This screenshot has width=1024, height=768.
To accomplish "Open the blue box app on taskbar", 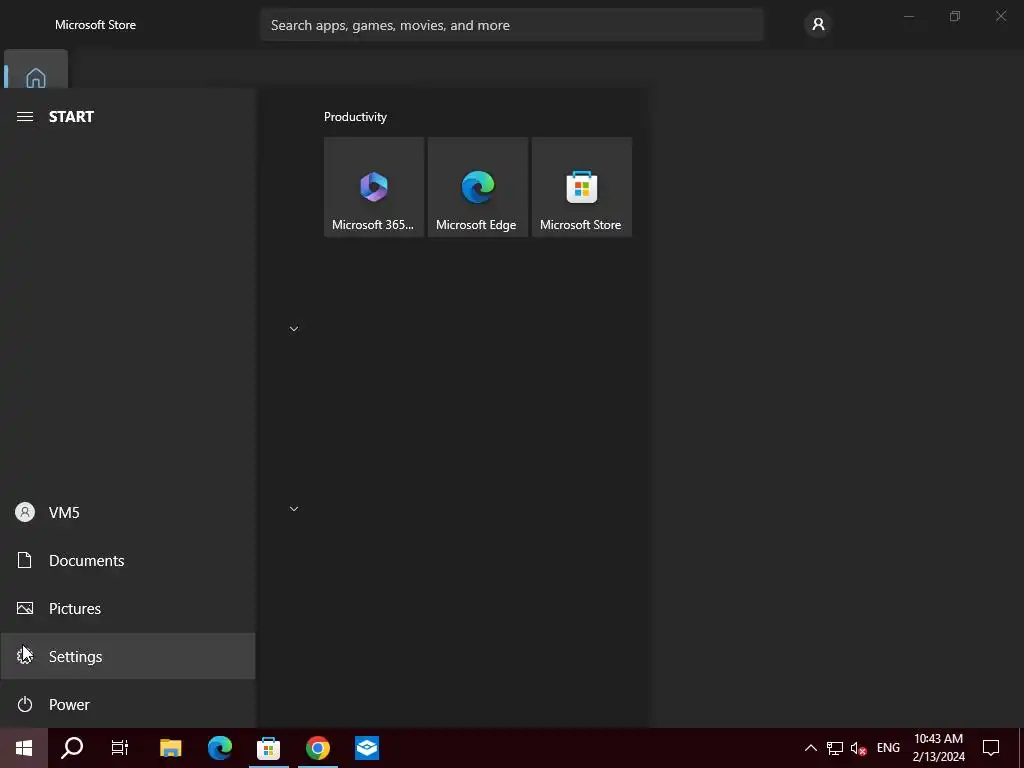I will click(367, 748).
